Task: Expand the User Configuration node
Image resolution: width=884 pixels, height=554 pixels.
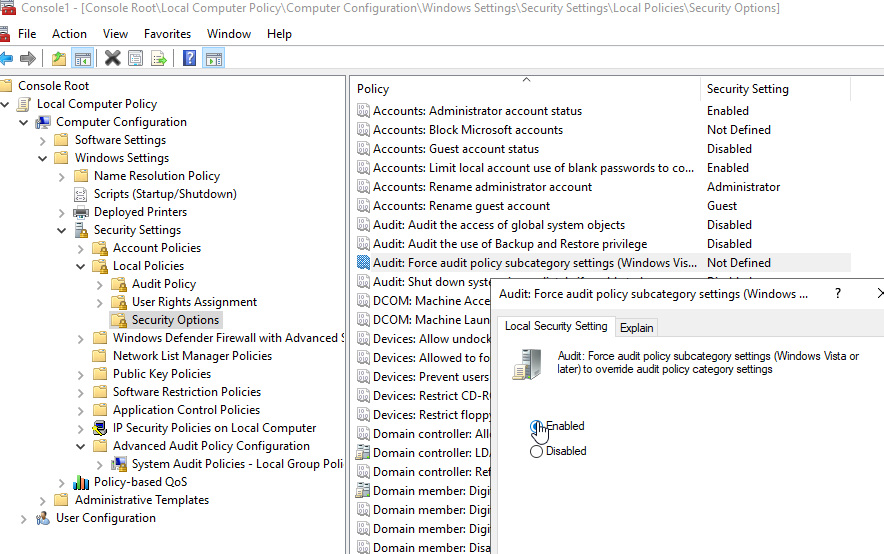Action: pos(24,518)
